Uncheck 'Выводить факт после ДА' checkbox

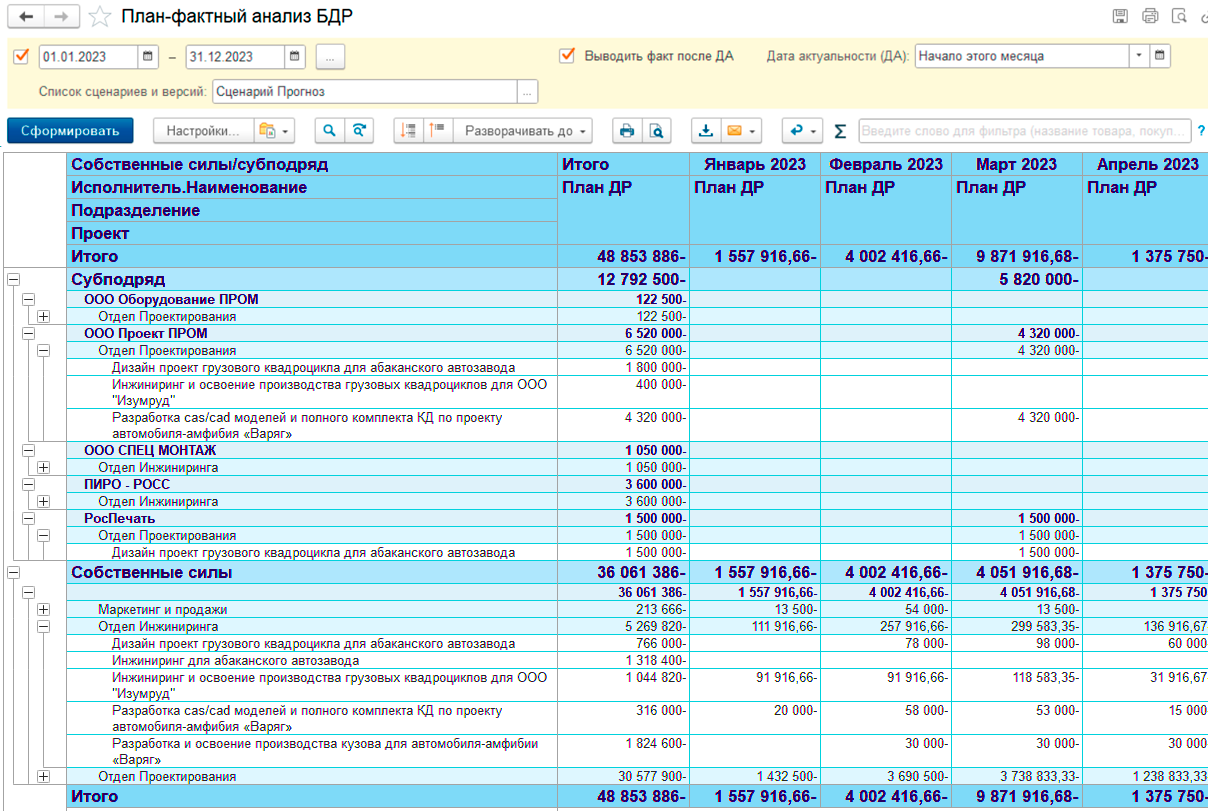[x=567, y=56]
